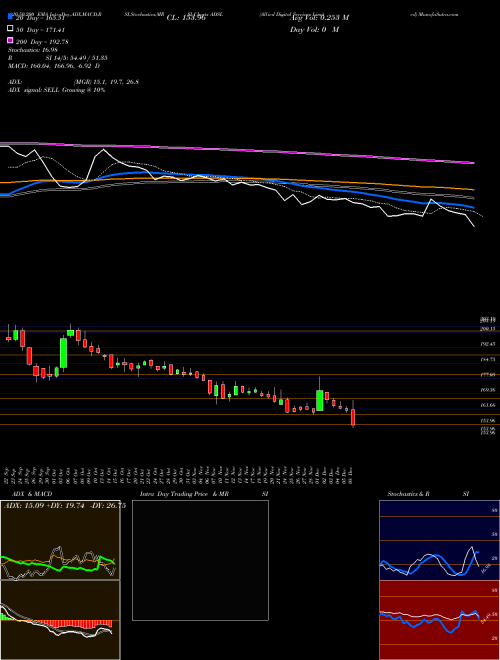Click the Stochastics and RSI panel title
Screen dimensions: 500x660
428,494
